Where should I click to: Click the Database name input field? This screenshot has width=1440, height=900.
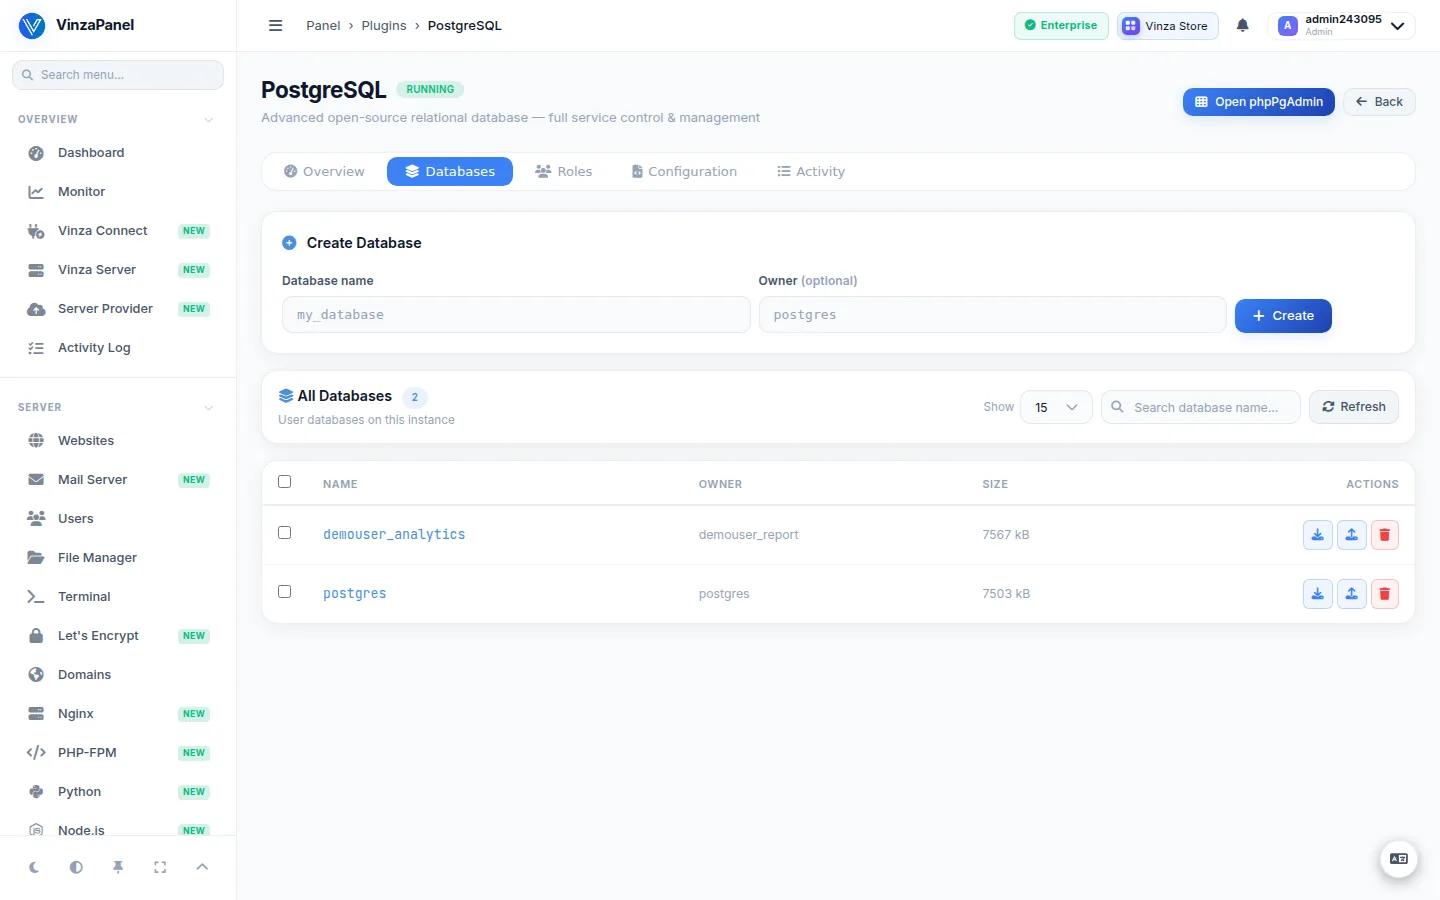point(516,315)
